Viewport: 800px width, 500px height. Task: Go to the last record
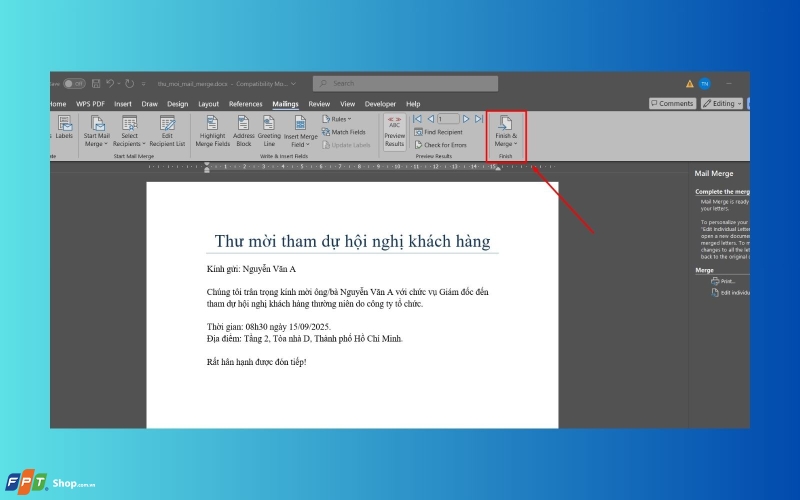(x=479, y=119)
